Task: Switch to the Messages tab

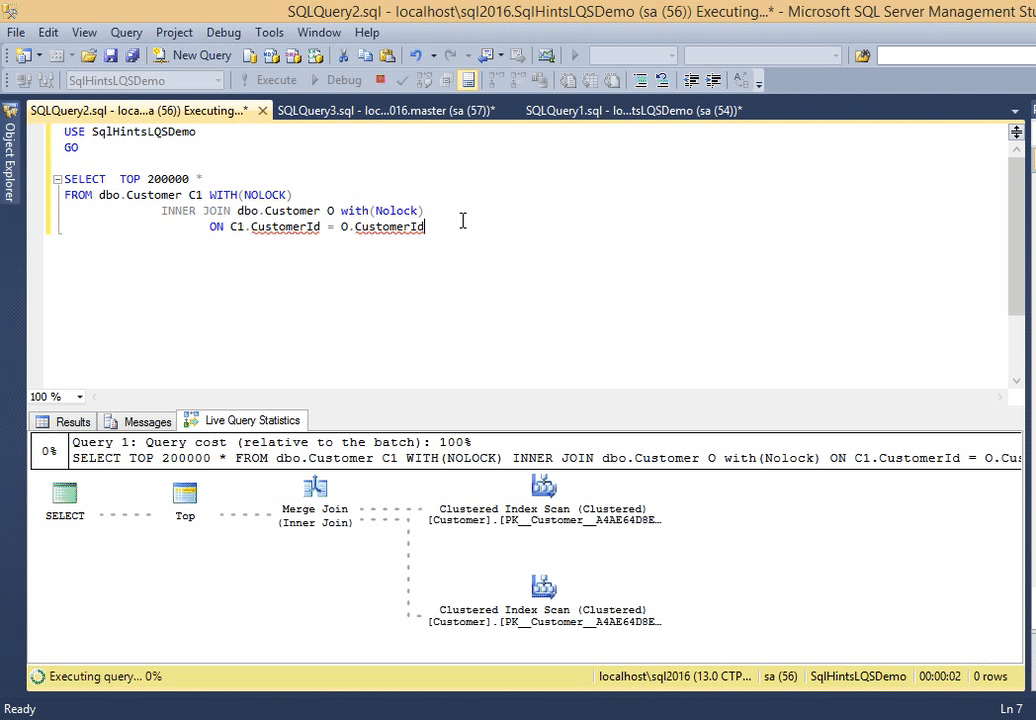Action: (x=138, y=421)
